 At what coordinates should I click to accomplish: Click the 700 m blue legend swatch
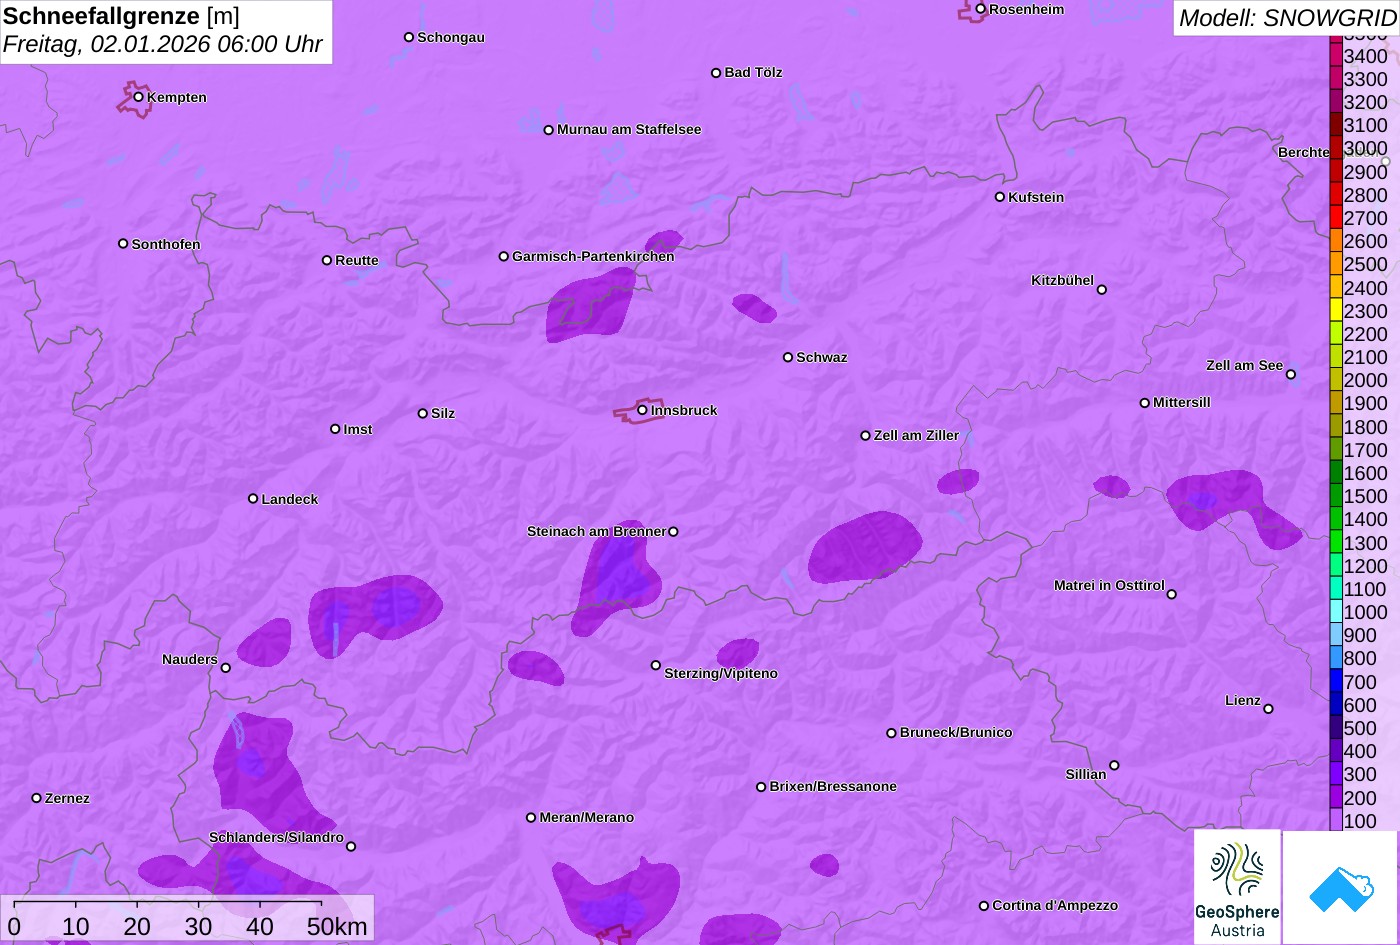click(1336, 681)
